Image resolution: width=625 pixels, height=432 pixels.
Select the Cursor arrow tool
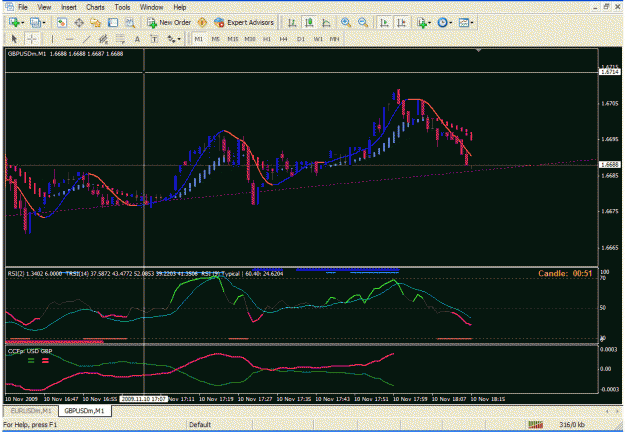(x=14, y=39)
